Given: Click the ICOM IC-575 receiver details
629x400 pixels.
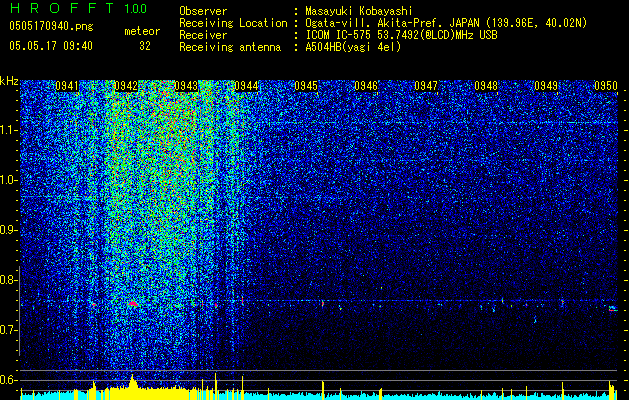Looking at the screenshot, I should coord(401,35).
